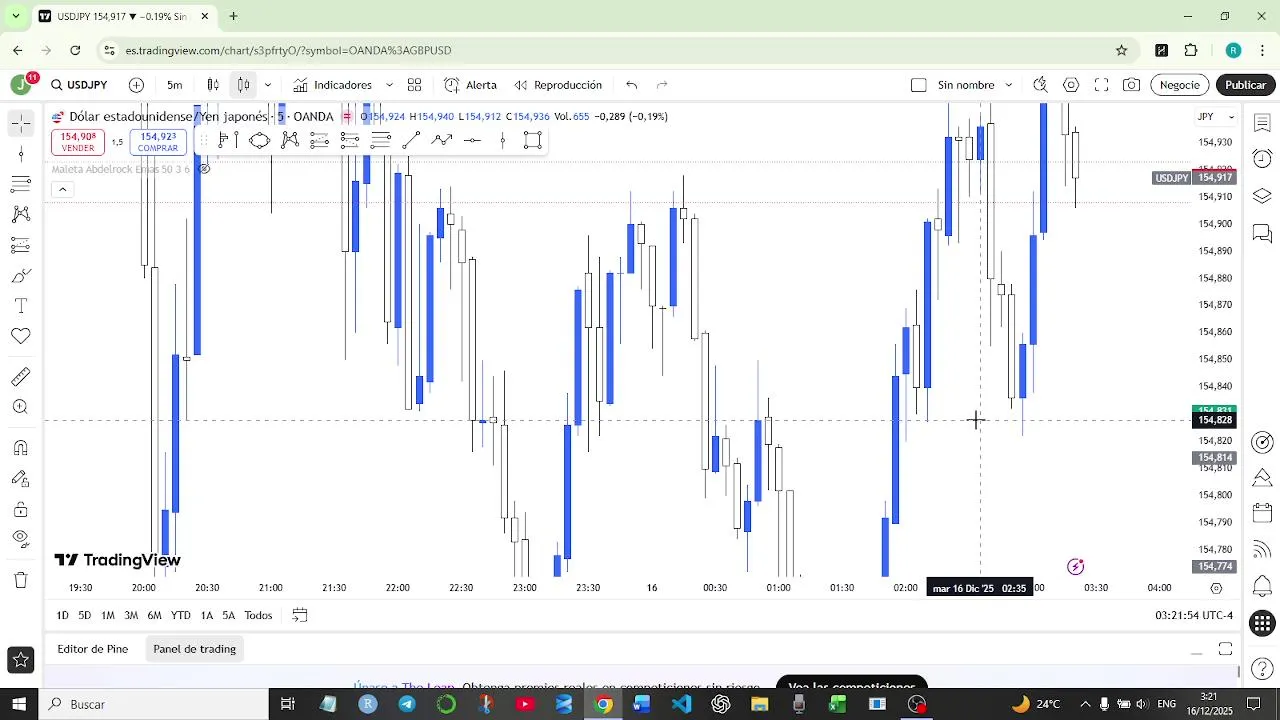Select the ellipse pattern tool in floating toolbar
The width and height of the screenshot is (1280, 720).
(x=259, y=140)
